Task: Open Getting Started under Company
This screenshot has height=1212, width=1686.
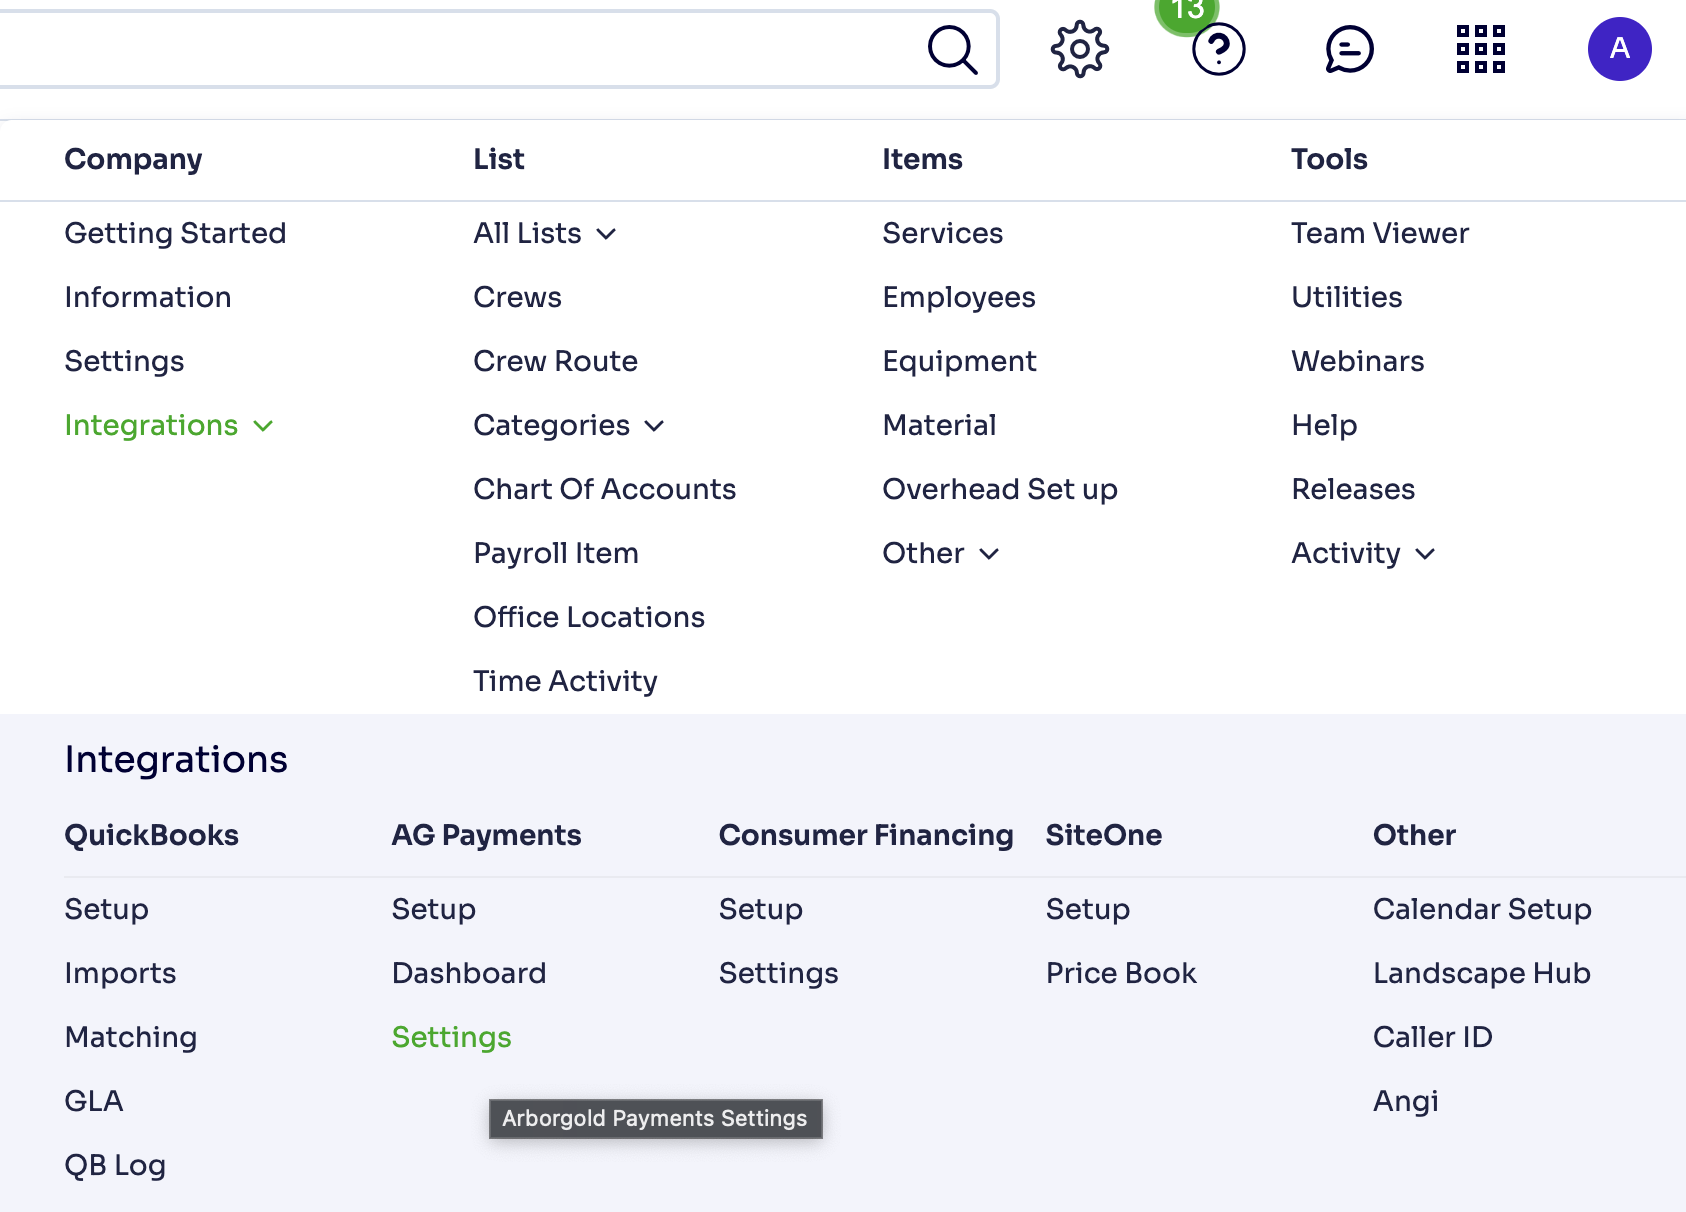Action: pyautogui.click(x=175, y=233)
